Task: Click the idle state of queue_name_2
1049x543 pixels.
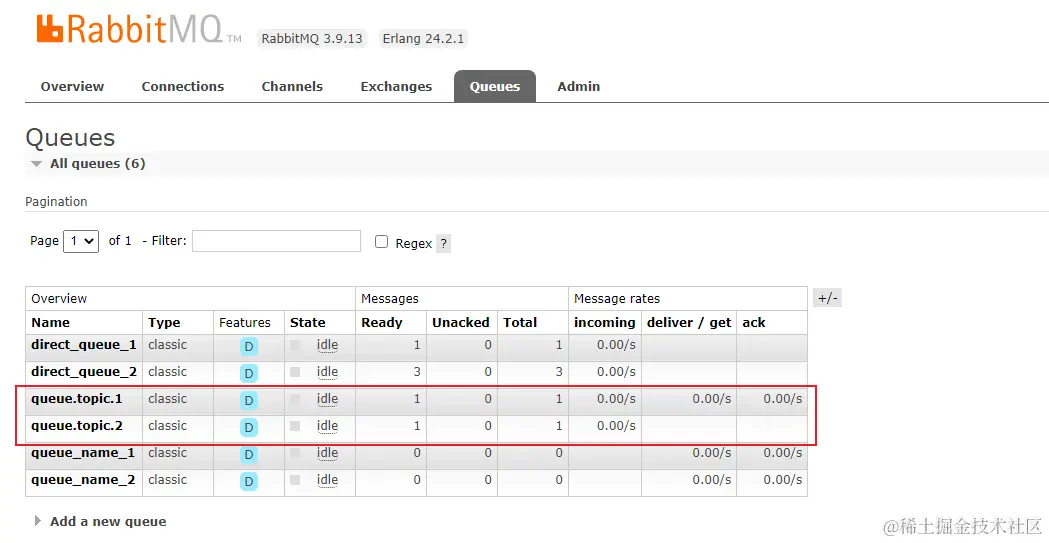Action: tap(327, 480)
